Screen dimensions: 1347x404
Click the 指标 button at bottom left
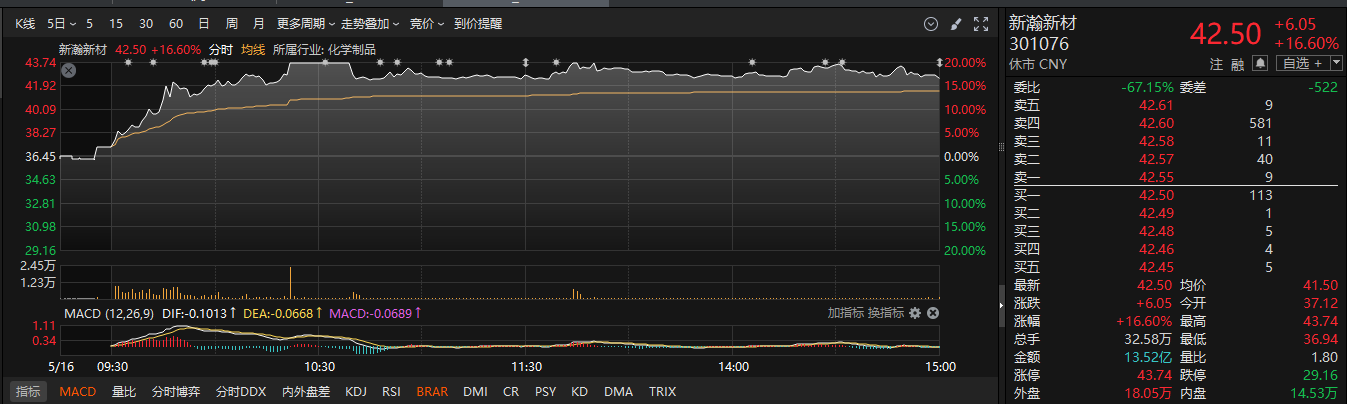pos(27,392)
